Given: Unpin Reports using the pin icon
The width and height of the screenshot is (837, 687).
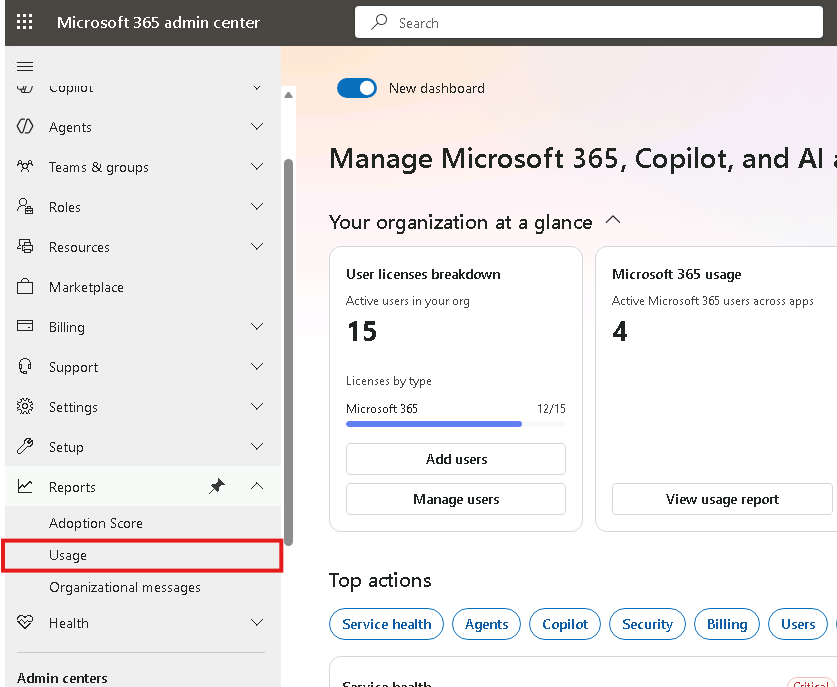Looking at the screenshot, I should click(217, 486).
